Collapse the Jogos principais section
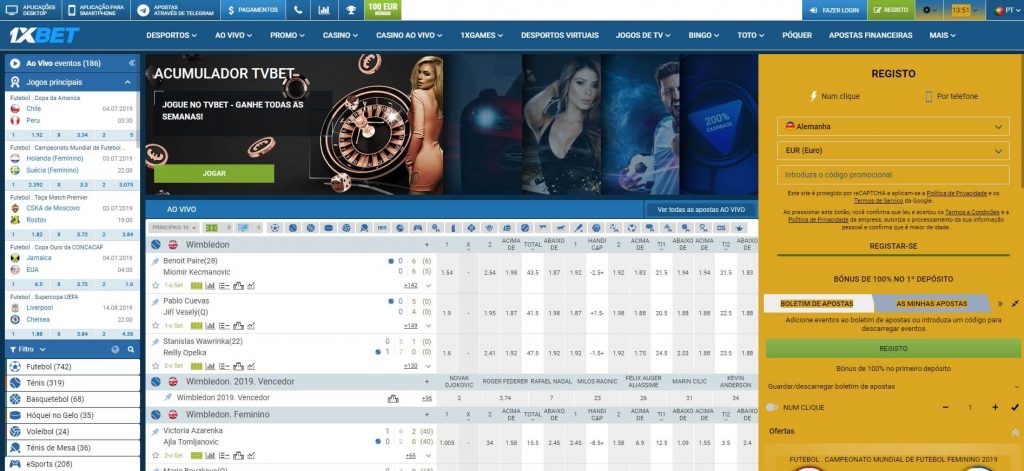The height and width of the screenshot is (471, 1024). [x=128, y=82]
